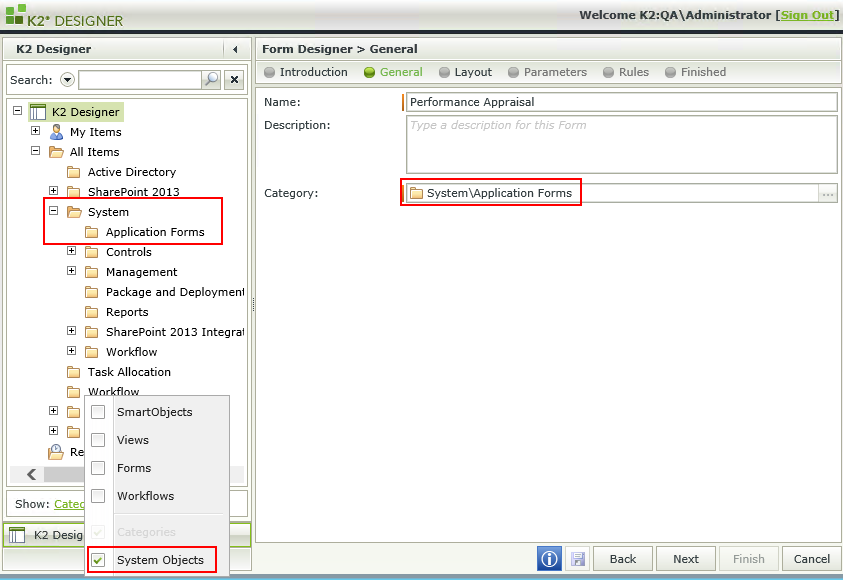Collapse the K2 Designer side panel arrow
Image resolution: width=843 pixels, height=580 pixels.
pos(235,49)
